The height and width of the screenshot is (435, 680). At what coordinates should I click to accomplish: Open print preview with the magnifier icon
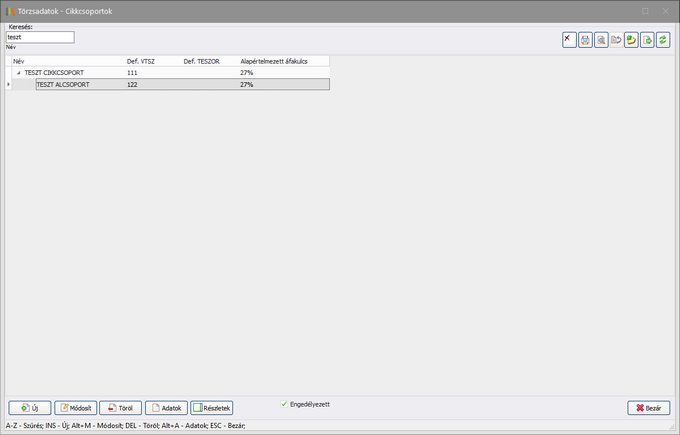(x=600, y=40)
